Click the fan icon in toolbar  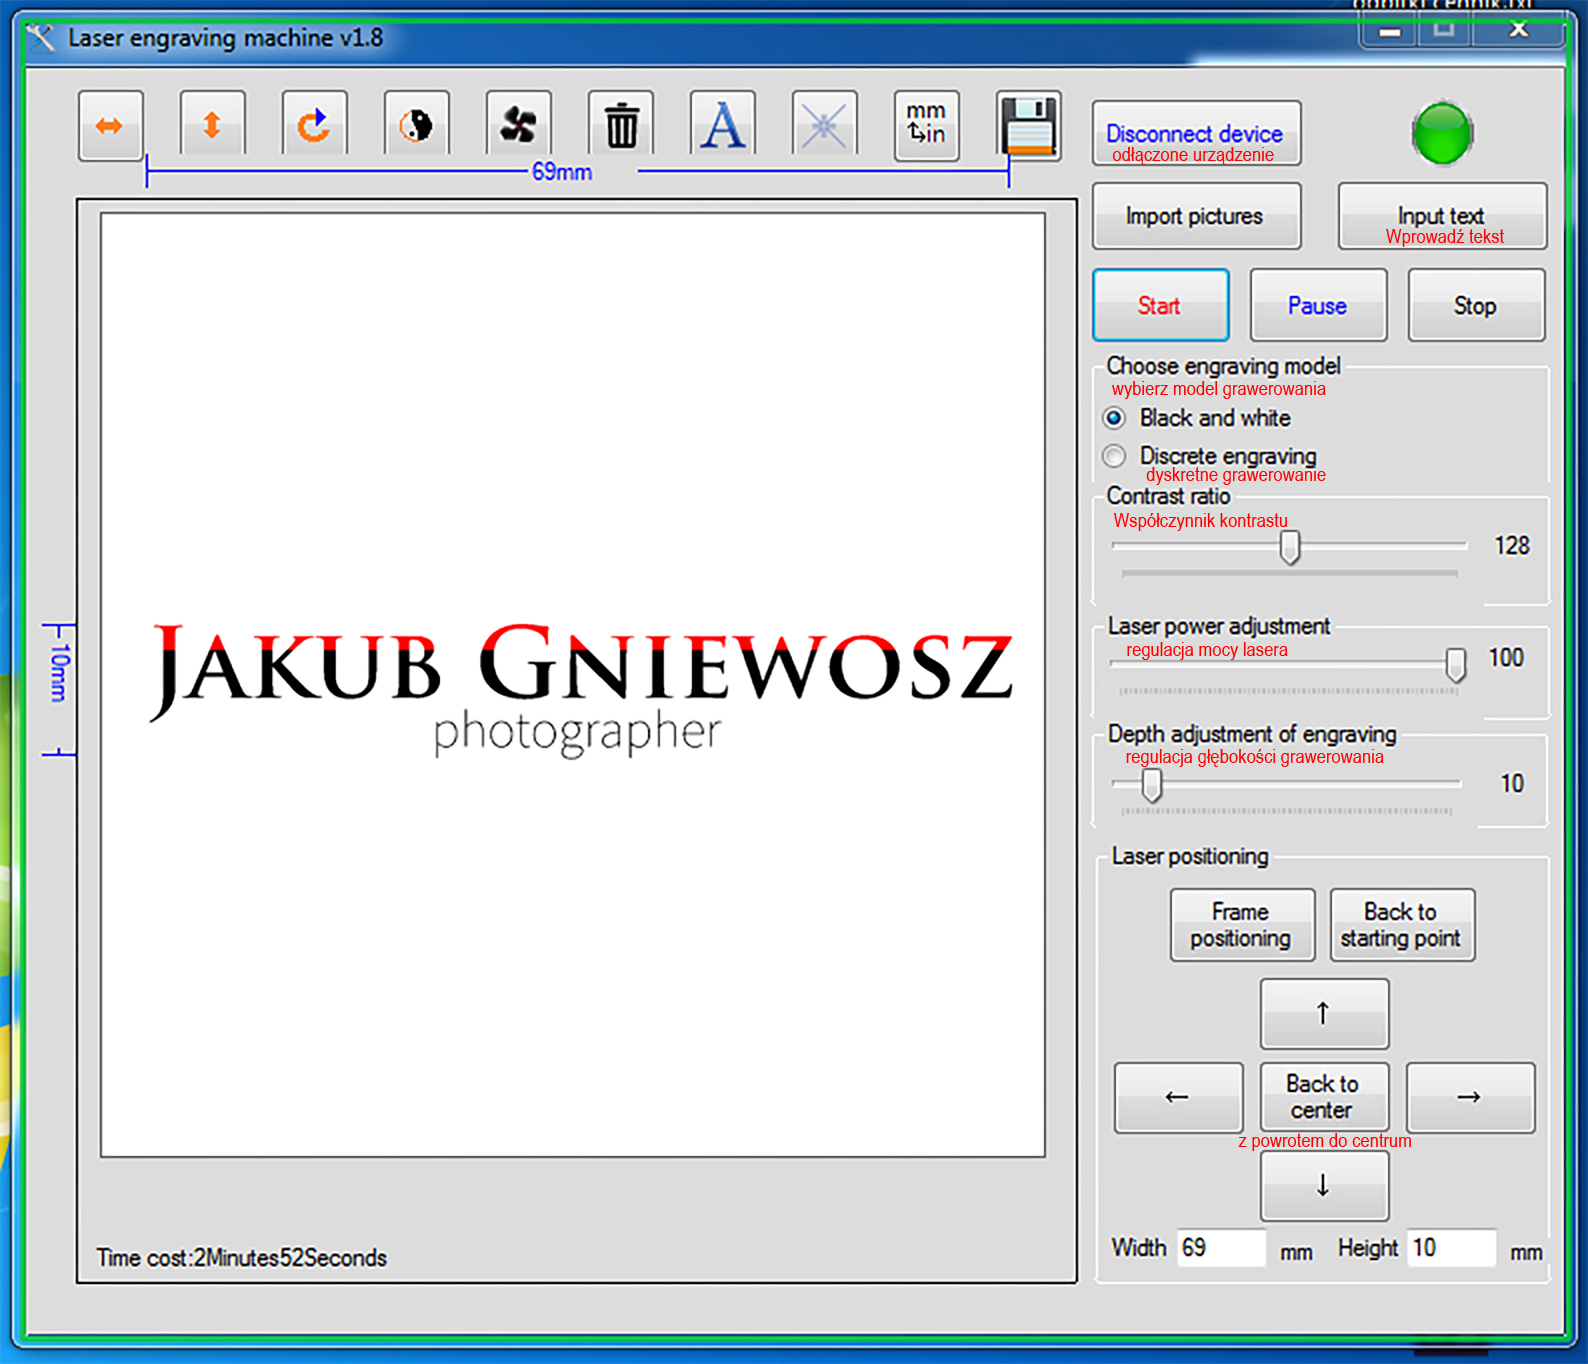coord(518,125)
